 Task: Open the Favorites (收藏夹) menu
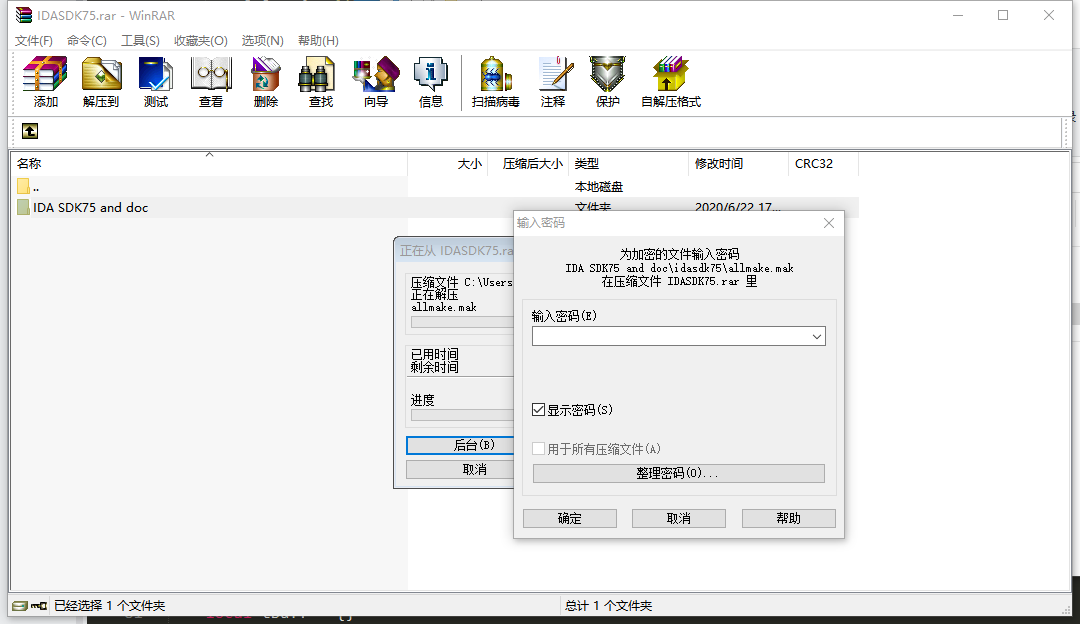click(x=200, y=41)
